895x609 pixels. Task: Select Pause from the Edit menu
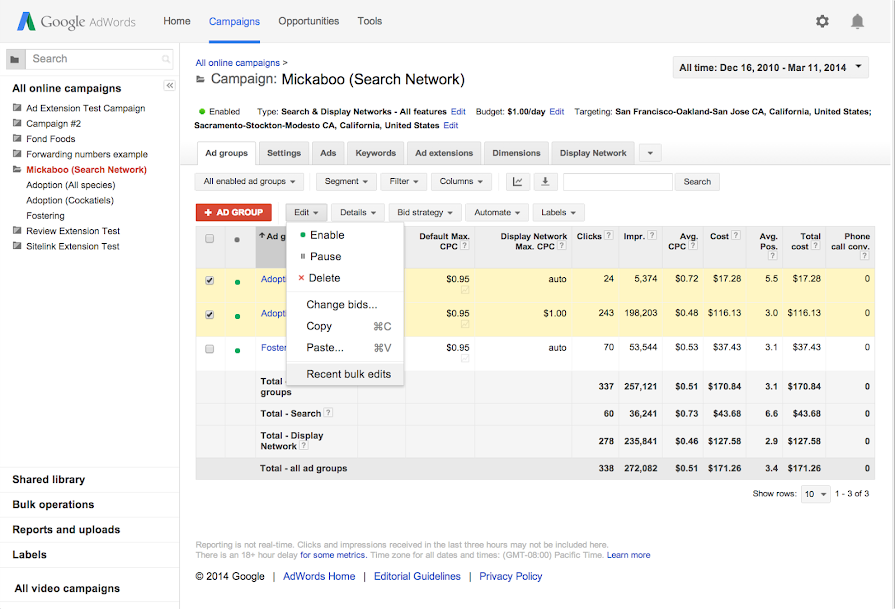click(x=326, y=257)
